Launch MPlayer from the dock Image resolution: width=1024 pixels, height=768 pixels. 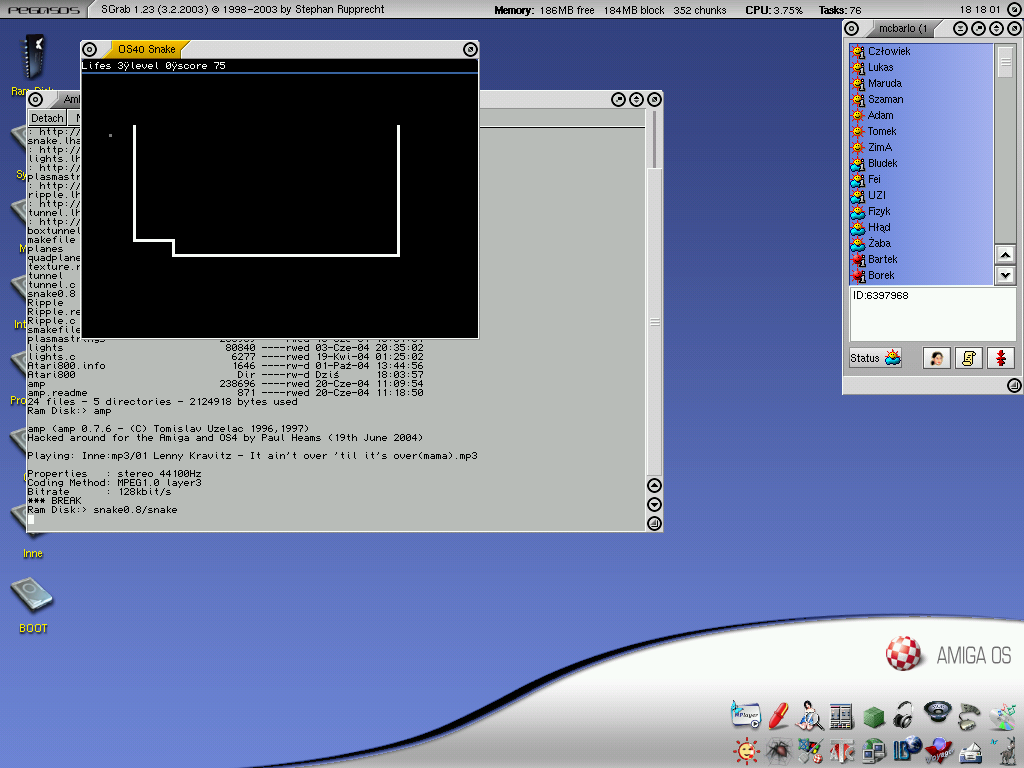[x=745, y=714]
